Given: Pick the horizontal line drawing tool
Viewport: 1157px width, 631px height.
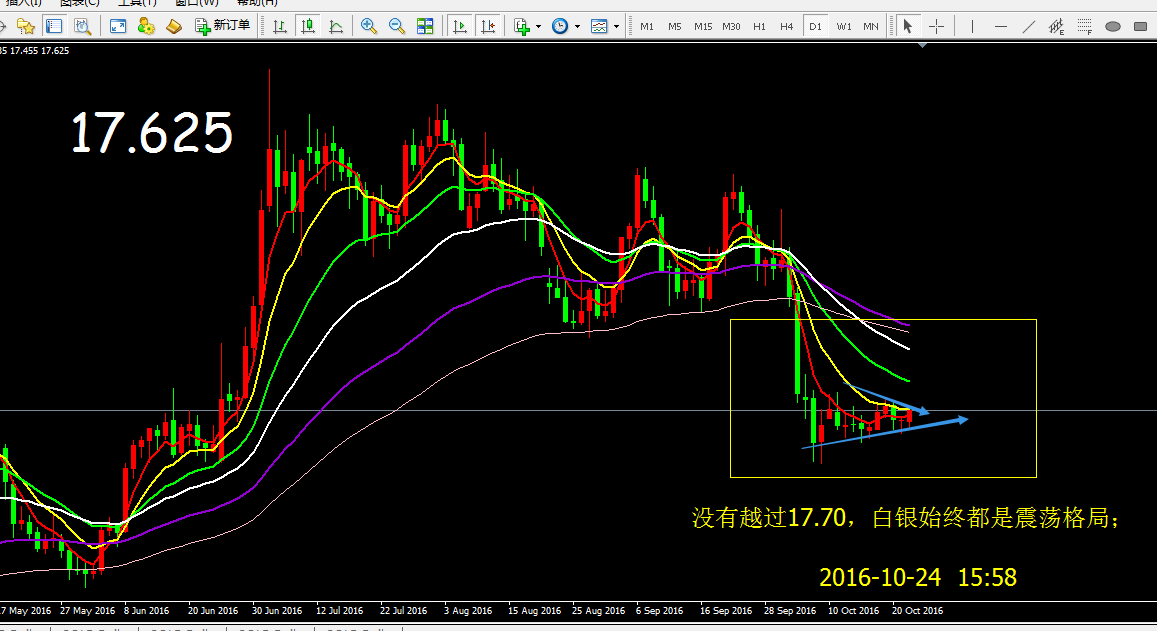Looking at the screenshot, I should (1001, 27).
